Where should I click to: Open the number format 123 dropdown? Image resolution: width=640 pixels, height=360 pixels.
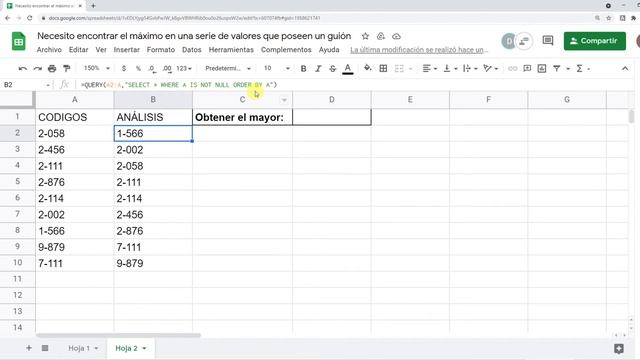[184, 69]
